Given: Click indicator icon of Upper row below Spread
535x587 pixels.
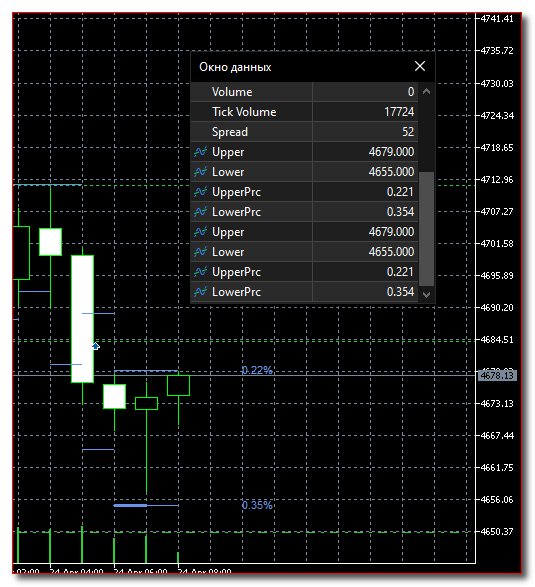Looking at the screenshot, I should 200,152.
